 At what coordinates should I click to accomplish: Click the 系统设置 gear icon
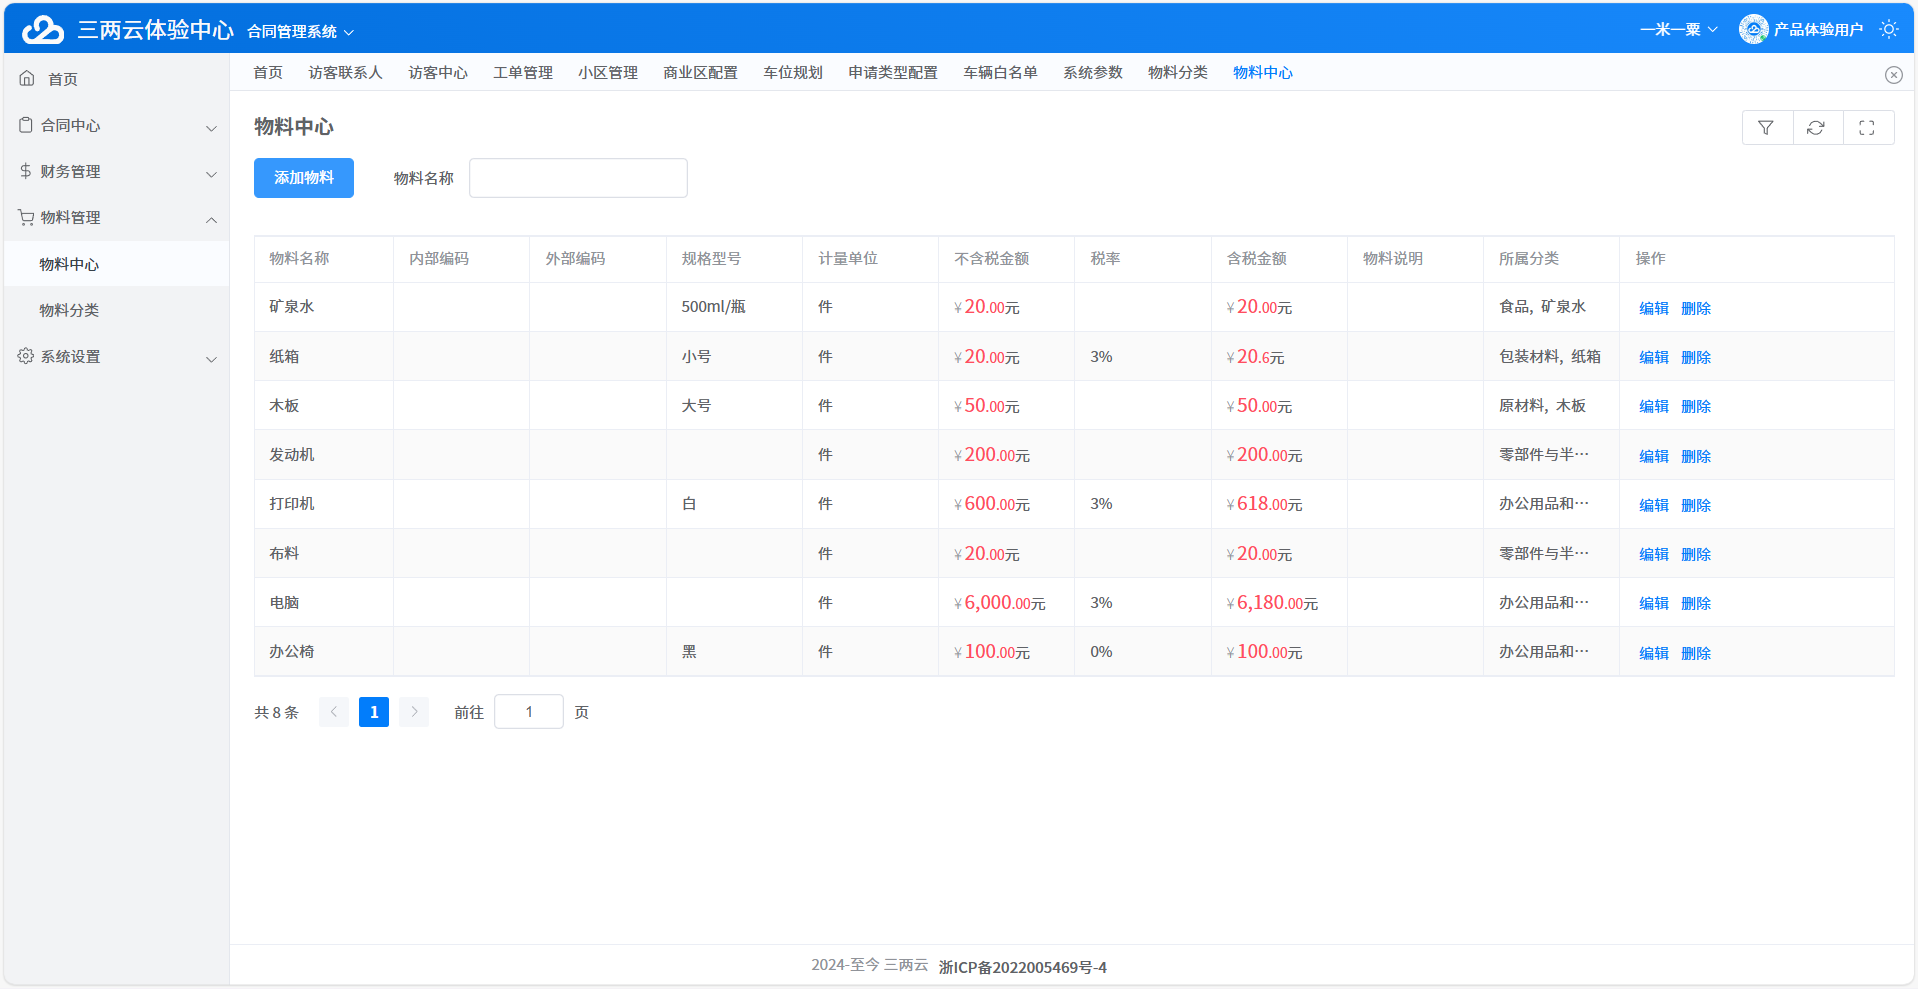tap(26, 356)
